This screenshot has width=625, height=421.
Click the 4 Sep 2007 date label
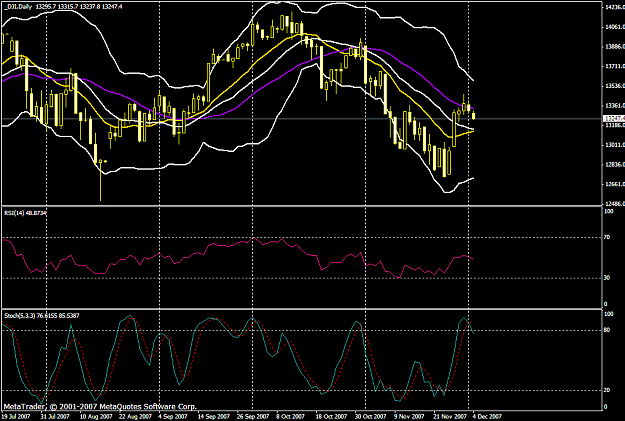(173, 417)
